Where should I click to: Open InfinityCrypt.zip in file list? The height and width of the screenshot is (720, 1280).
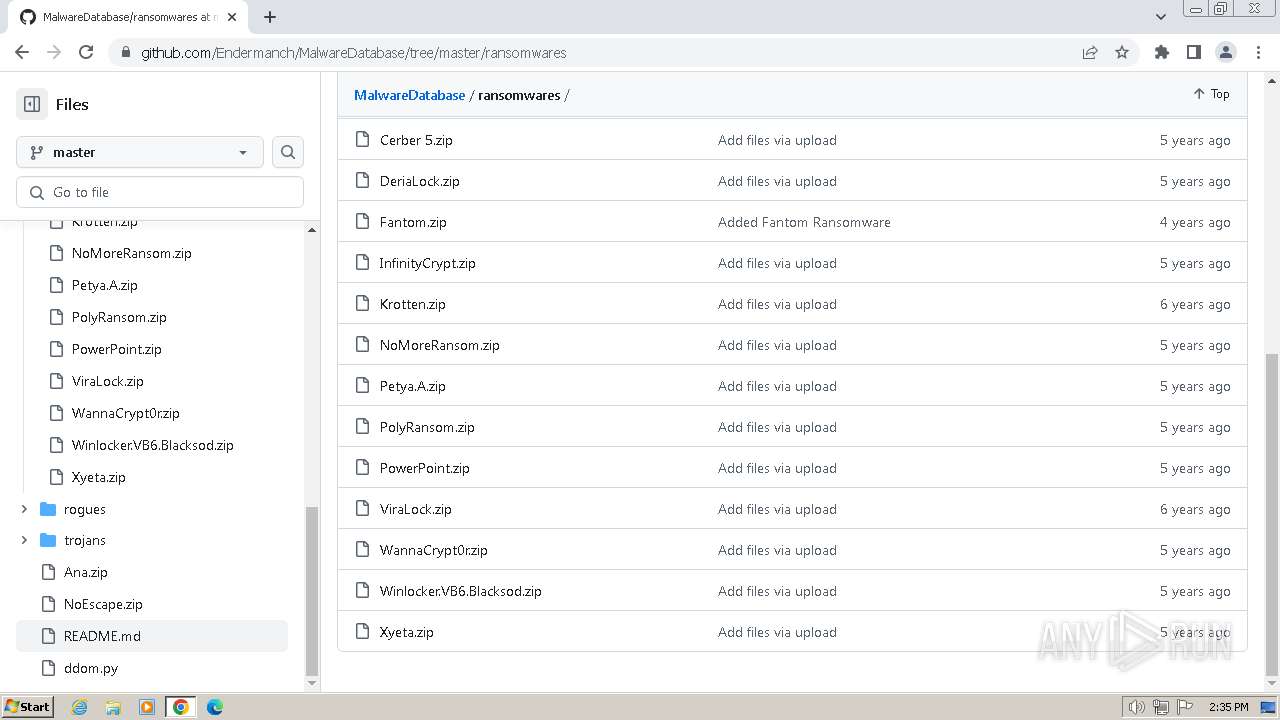427,263
